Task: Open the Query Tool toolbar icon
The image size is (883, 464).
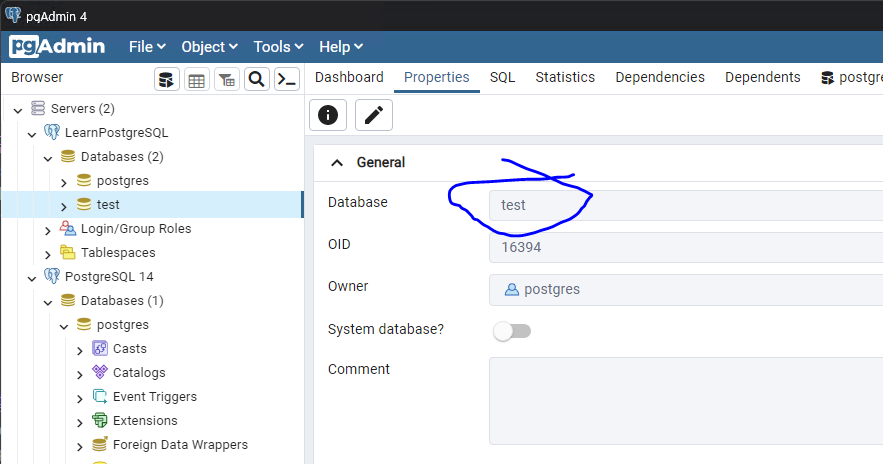Action: click(x=167, y=79)
